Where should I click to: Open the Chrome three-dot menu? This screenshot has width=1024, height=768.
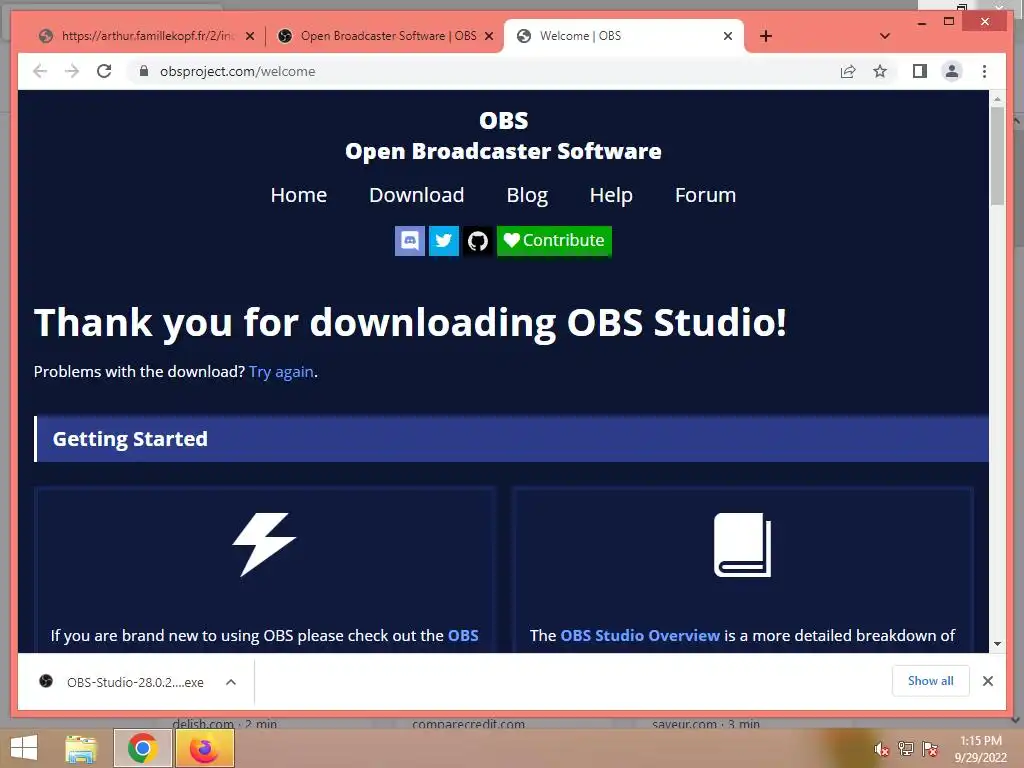click(984, 71)
